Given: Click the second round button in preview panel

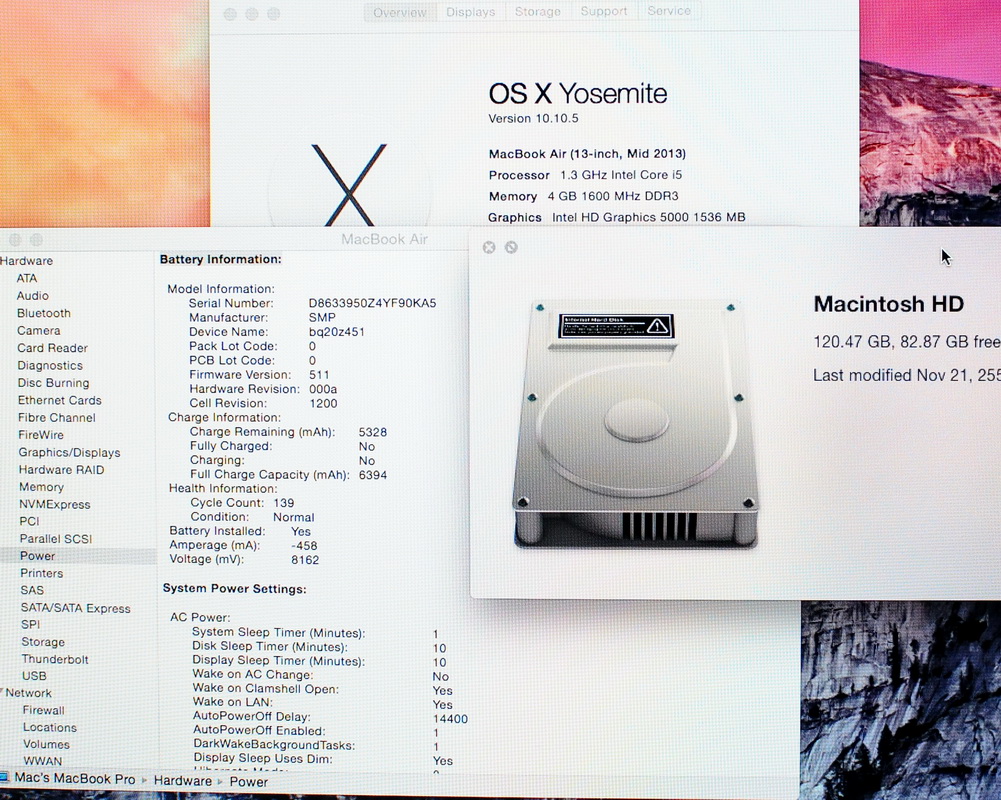Looking at the screenshot, I should (x=511, y=247).
